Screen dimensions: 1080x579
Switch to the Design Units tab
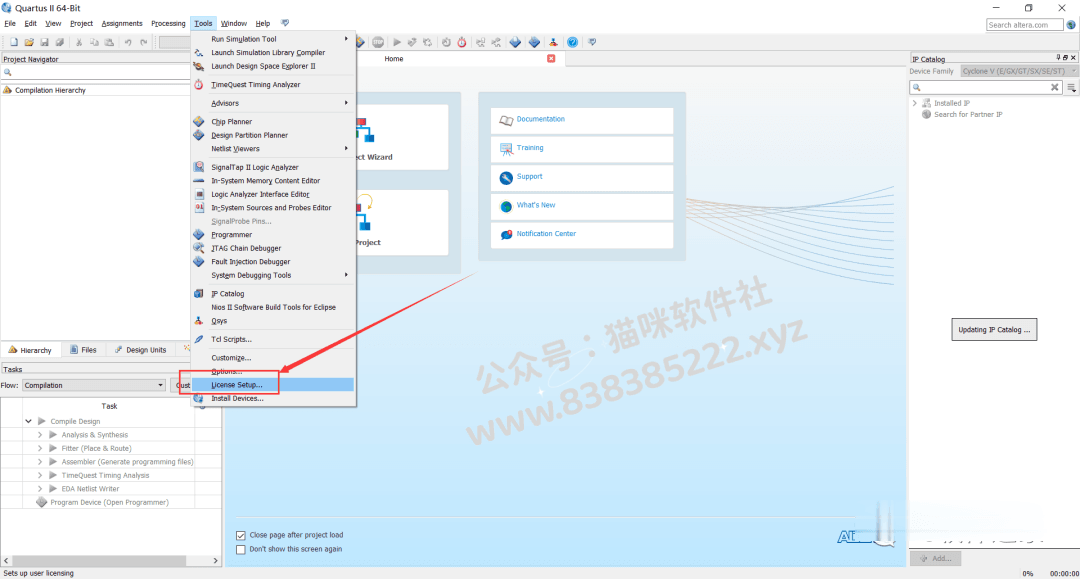point(141,350)
